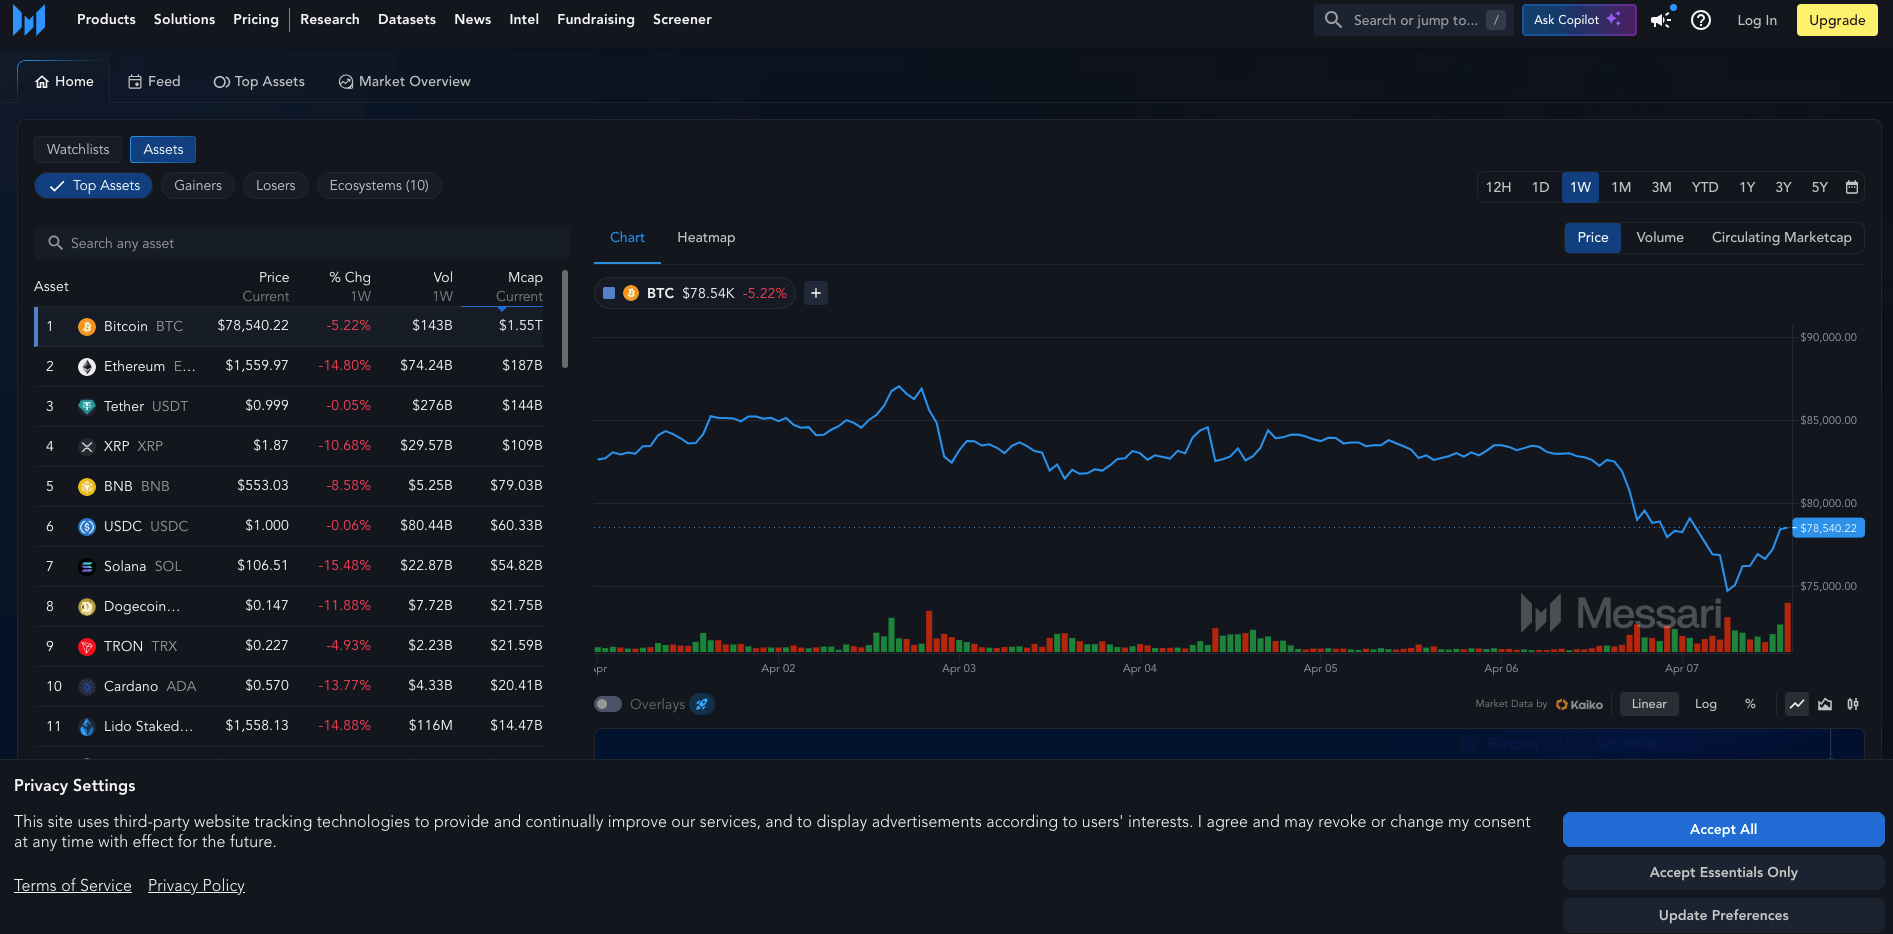This screenshot has height=934, width=1893.
Task: Click the magnifier in asset search
Action: point(55,243)
